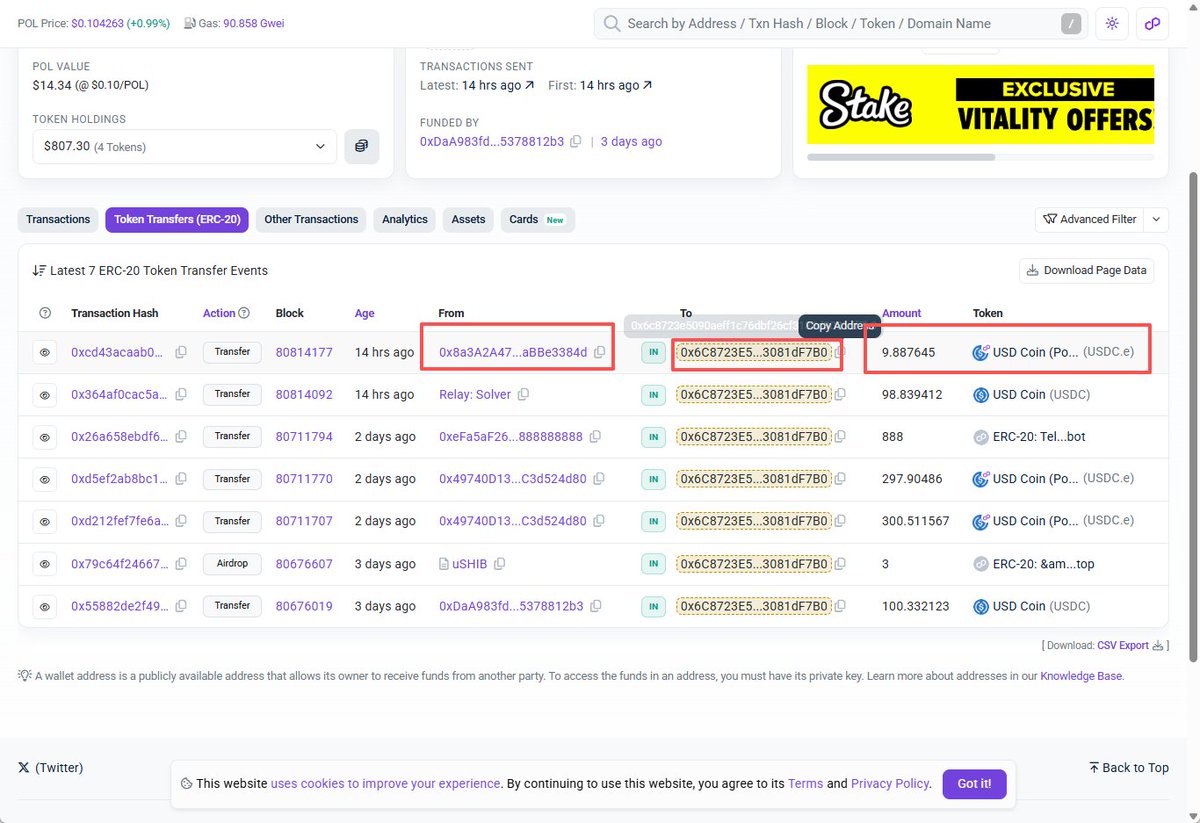Viewport: 1200px width, 823px height.
Task: Click the slash shortcut key in search bar
Action: point(1071,24)
